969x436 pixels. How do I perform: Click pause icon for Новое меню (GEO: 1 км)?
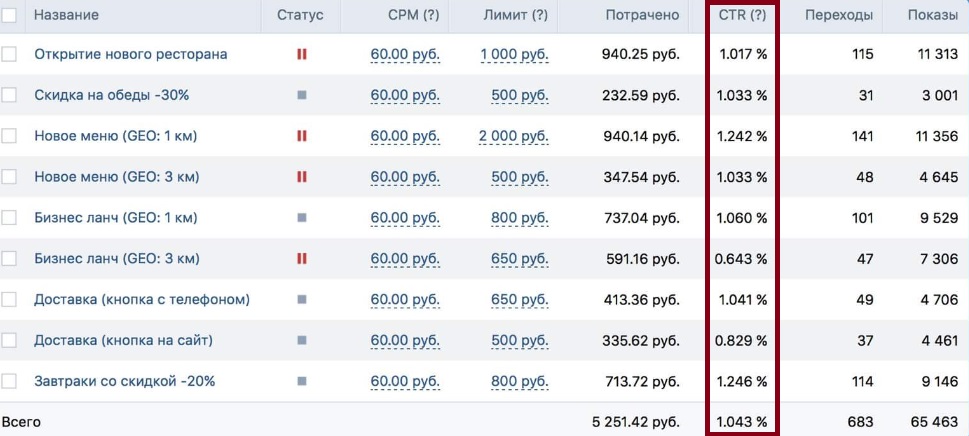[301, 136]
